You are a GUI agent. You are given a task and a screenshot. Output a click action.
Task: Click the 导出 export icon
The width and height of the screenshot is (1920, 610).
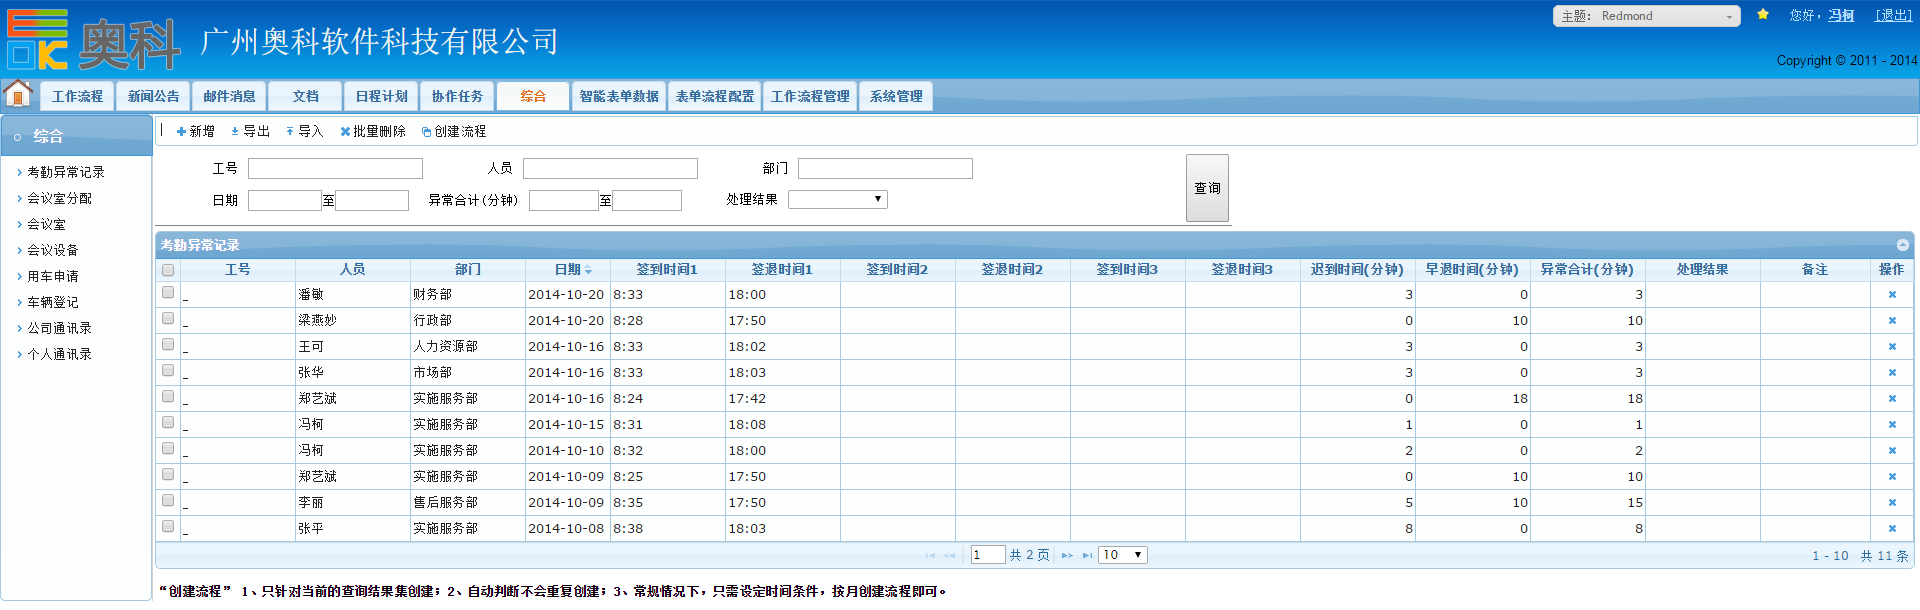[235, 132]
